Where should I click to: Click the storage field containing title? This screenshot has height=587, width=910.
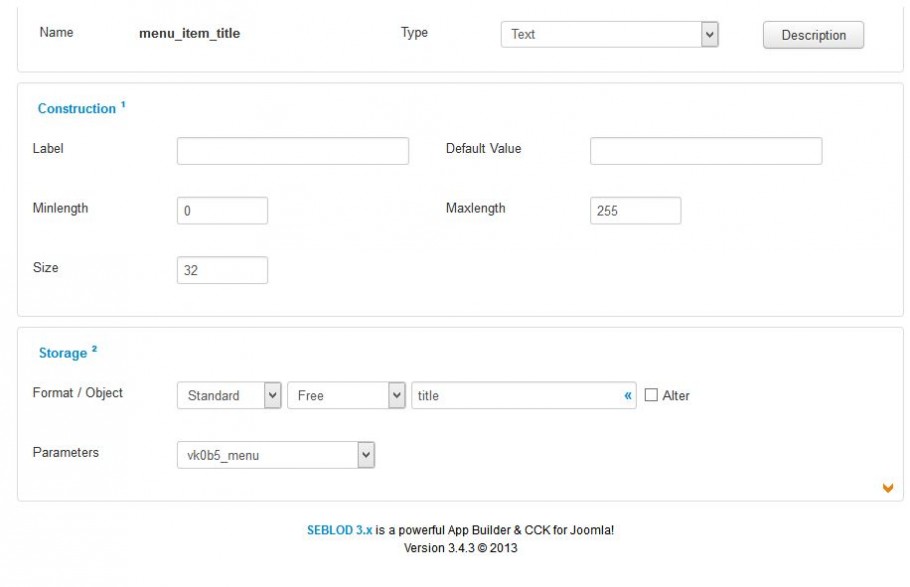pos(523,395)
